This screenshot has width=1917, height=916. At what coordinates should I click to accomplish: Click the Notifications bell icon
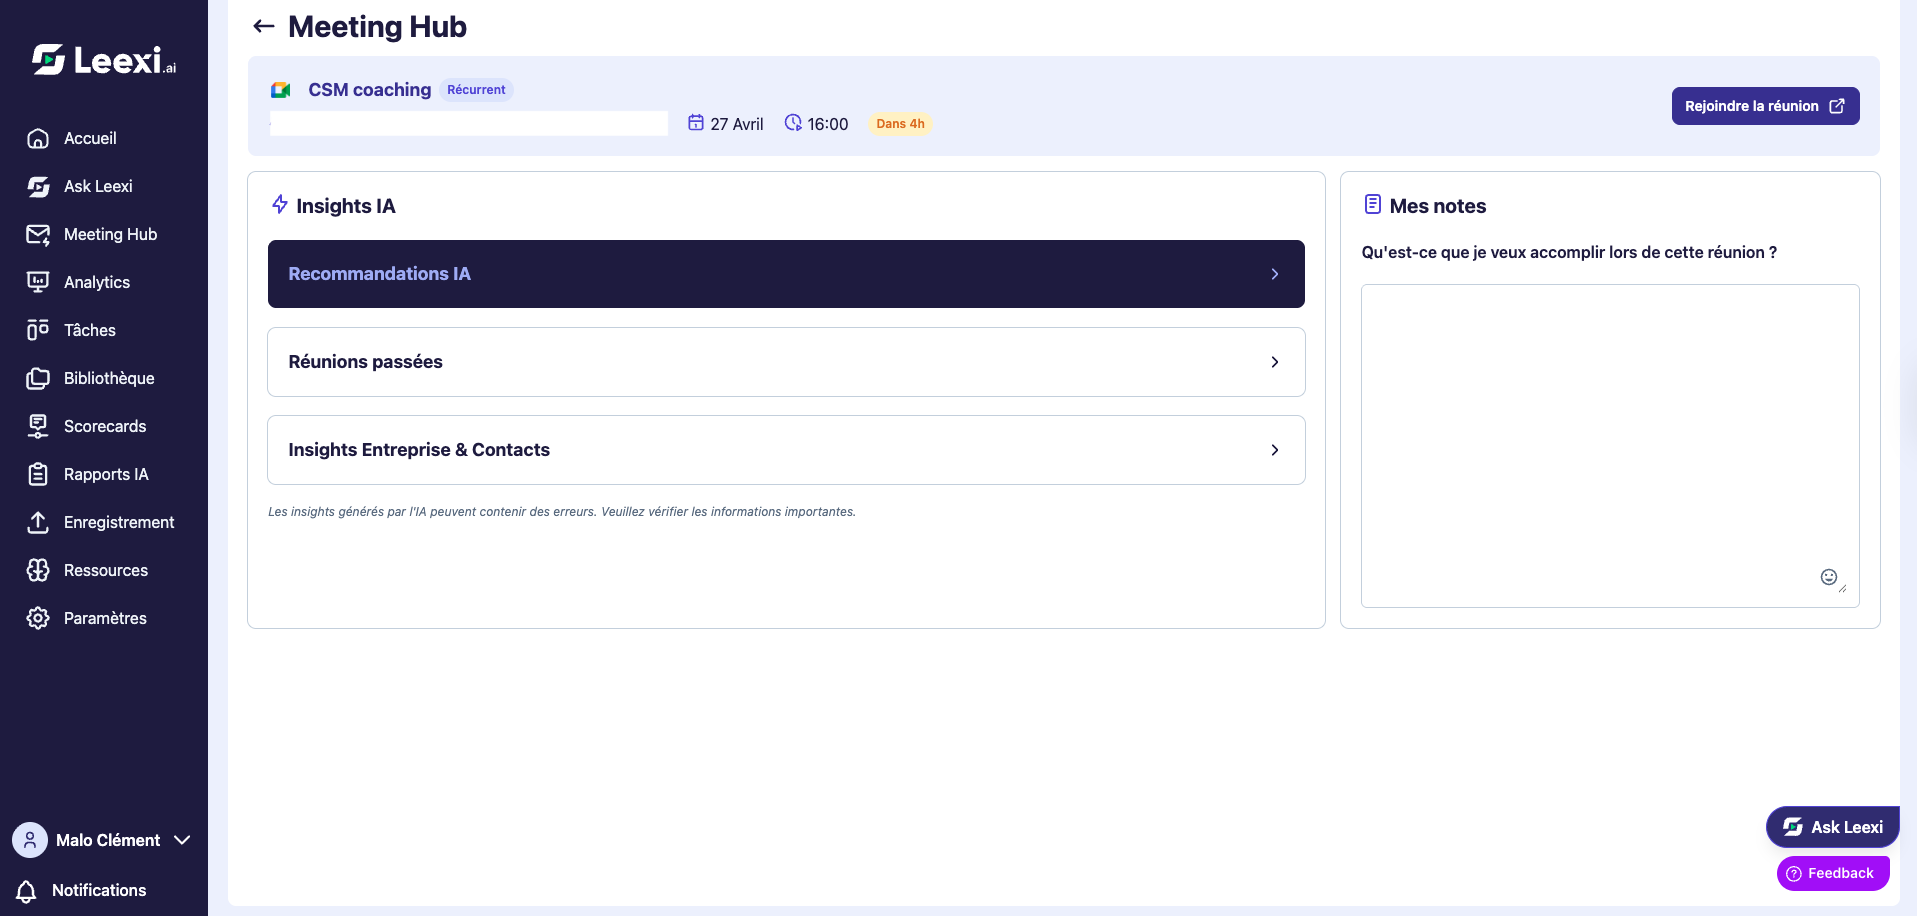[x=27, y=890]
